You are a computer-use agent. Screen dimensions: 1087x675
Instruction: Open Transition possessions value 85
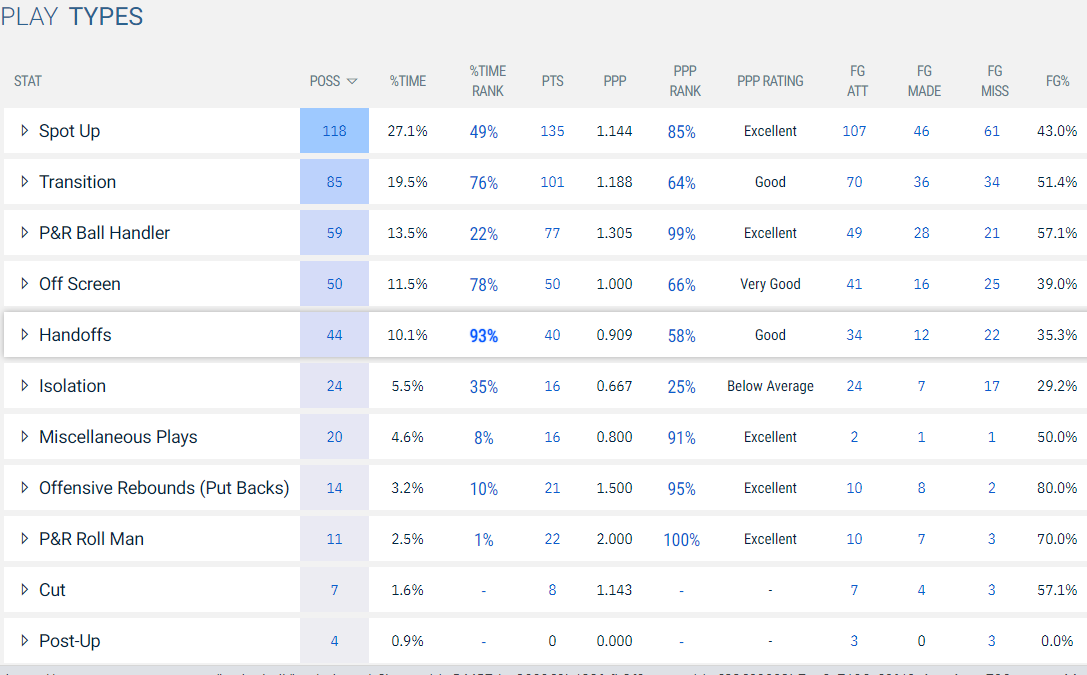pos(334,182)
